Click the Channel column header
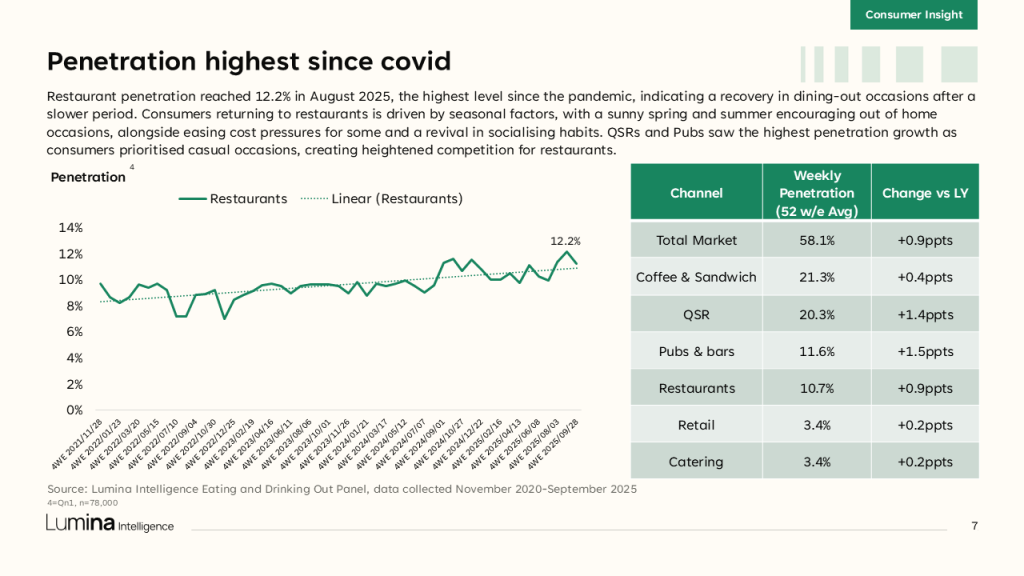1024x576 pixels. pyautogui.click(x=696, y=192)
